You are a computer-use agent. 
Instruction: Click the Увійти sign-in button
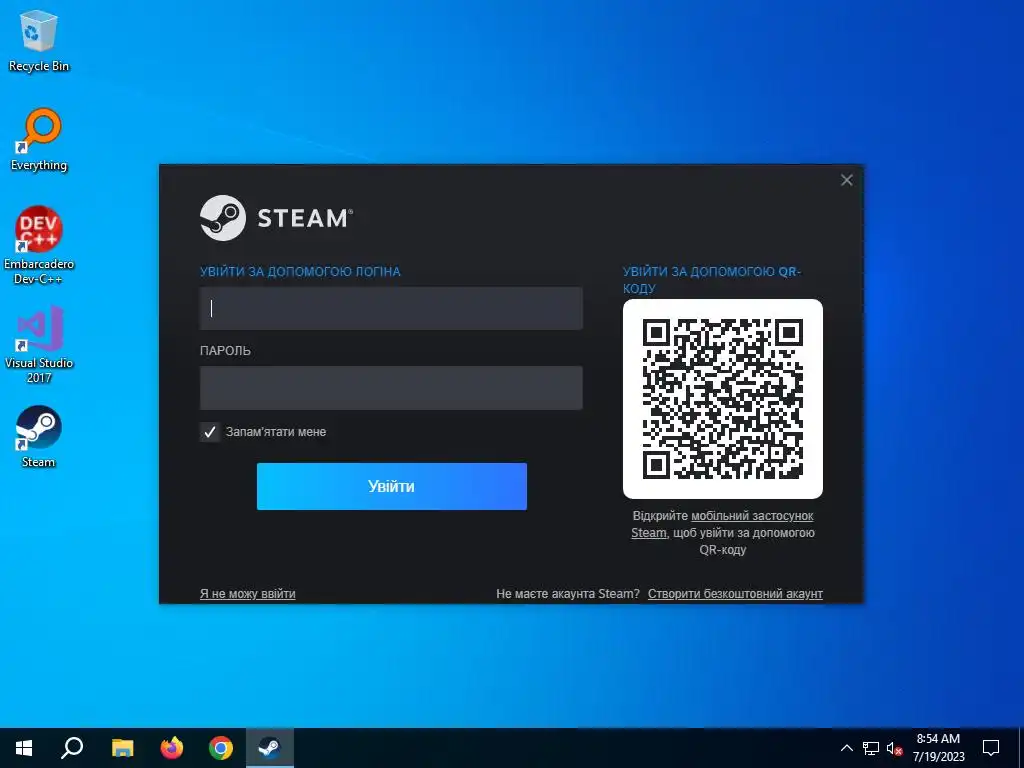[x=391, y=487]
